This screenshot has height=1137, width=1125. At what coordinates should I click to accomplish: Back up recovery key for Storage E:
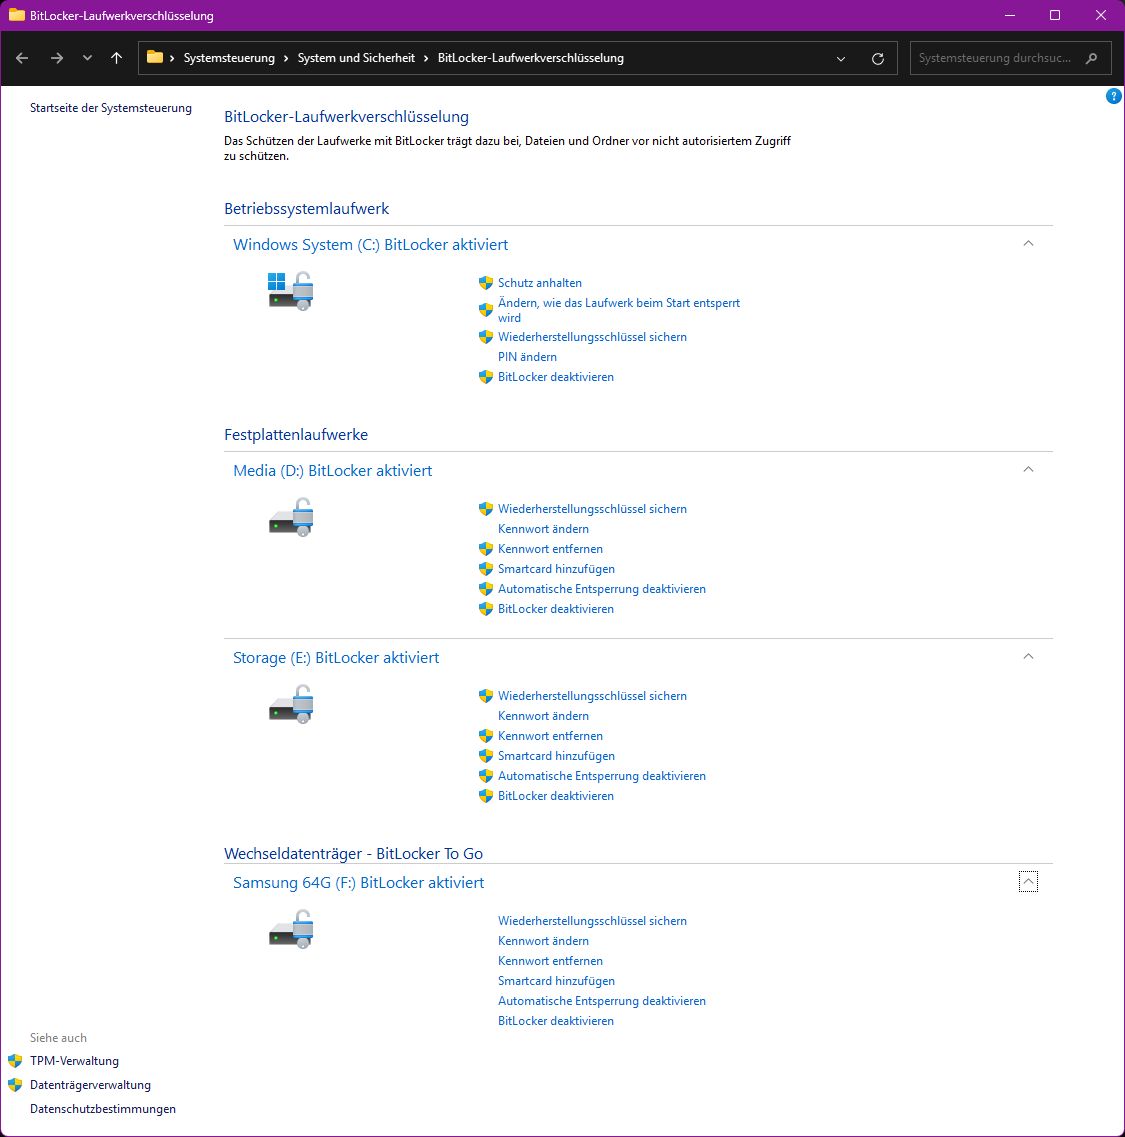(x=592, y=696)
